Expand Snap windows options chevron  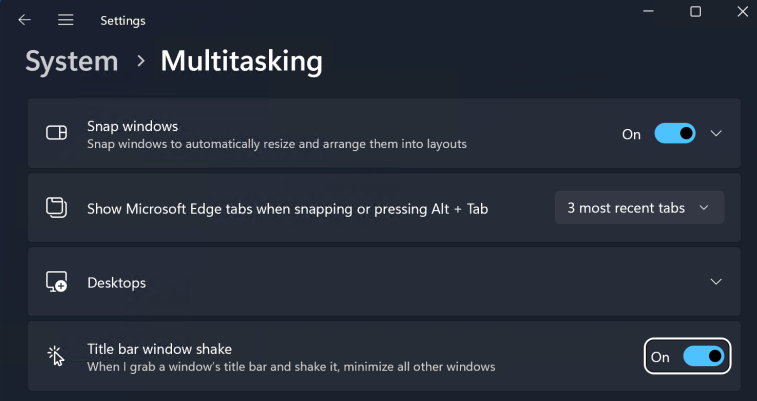coord(716,134)
